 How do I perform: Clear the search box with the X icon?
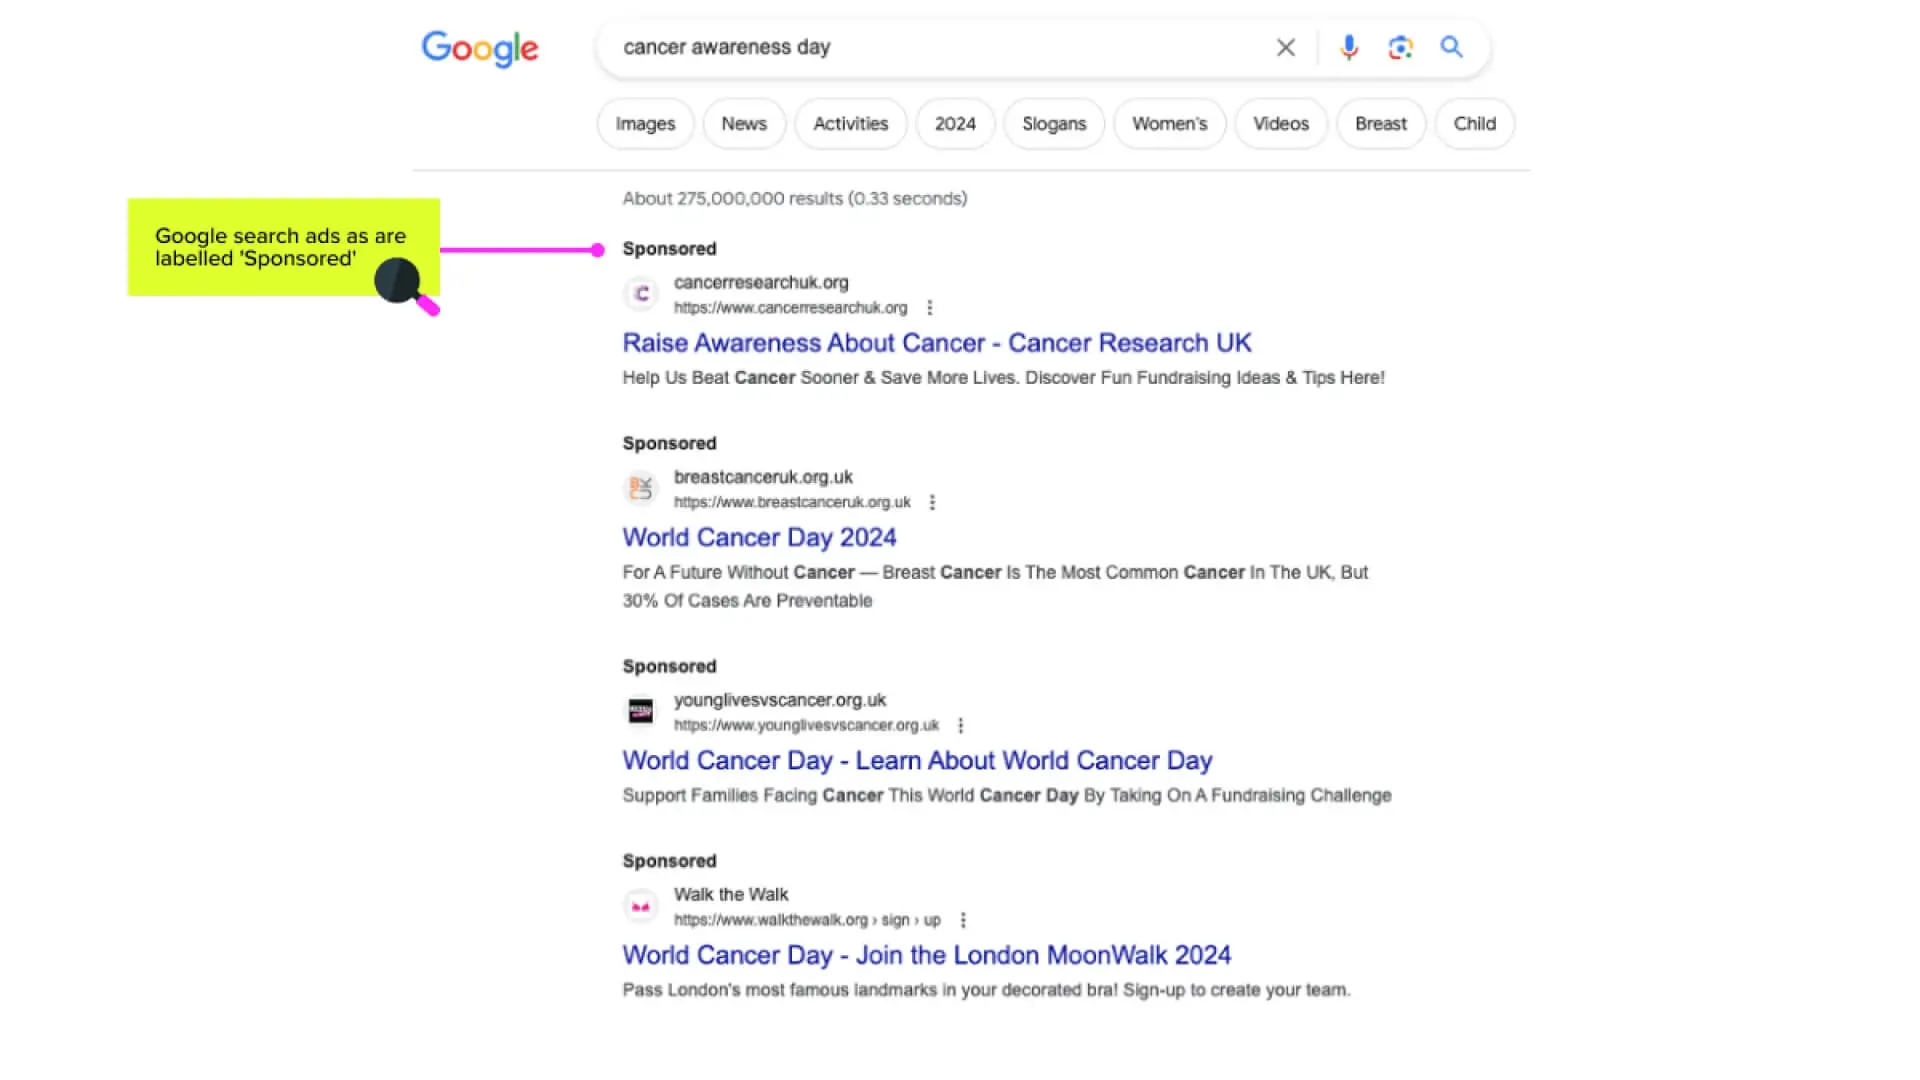(x=1286, y=47)
